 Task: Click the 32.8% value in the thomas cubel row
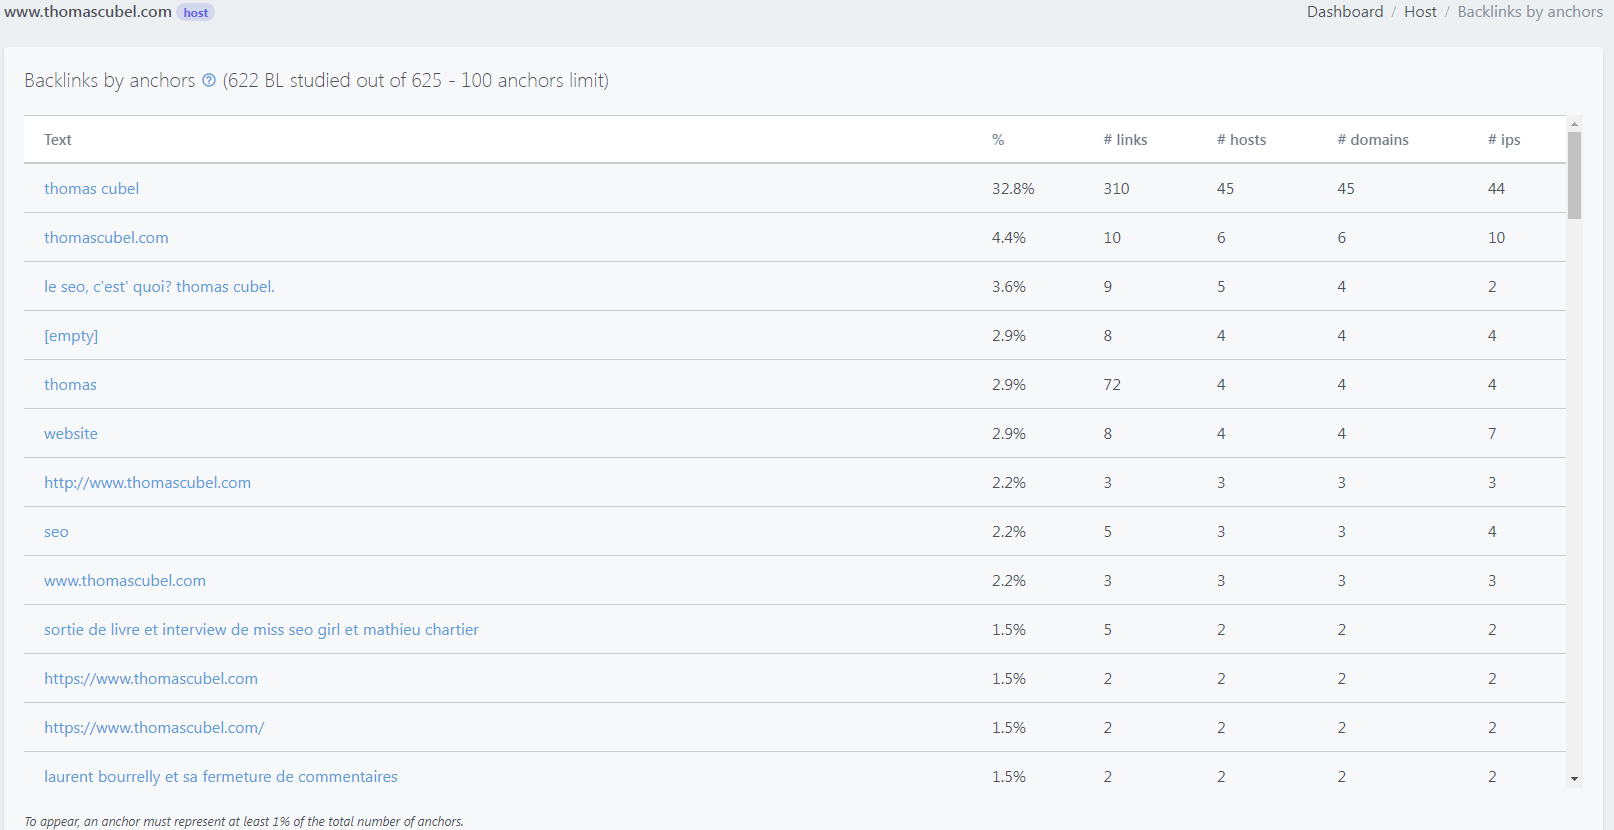[1013, 189]
